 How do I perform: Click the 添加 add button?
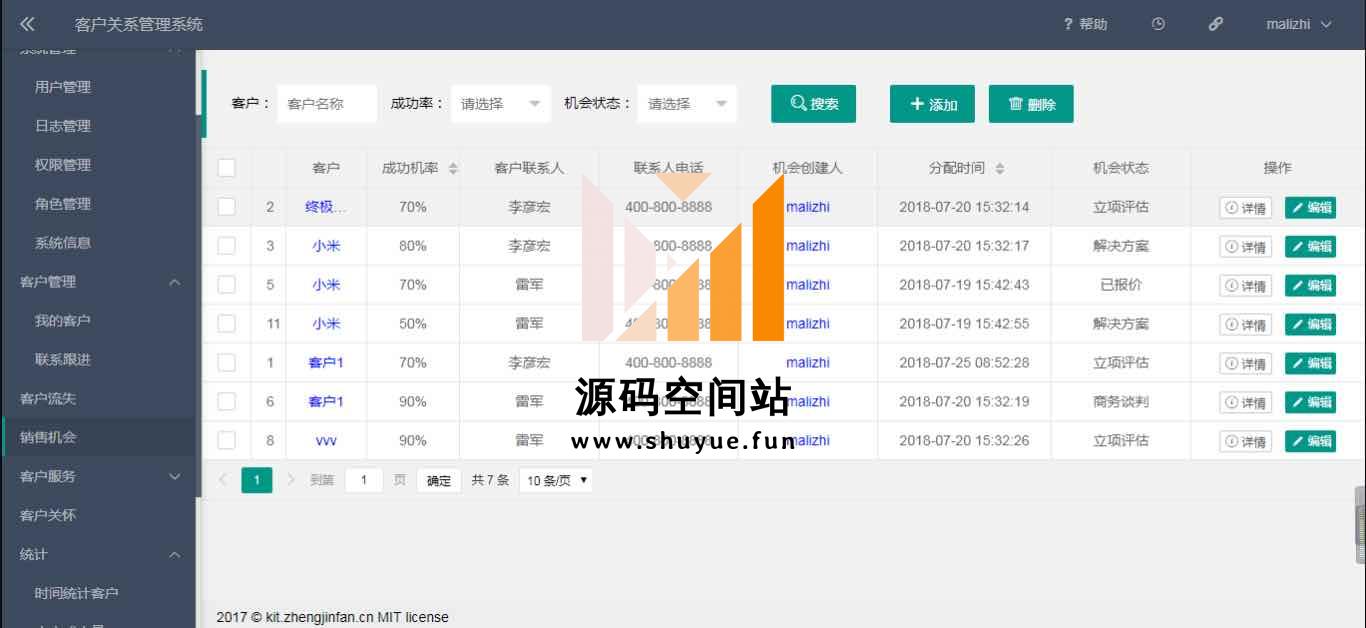932,104
